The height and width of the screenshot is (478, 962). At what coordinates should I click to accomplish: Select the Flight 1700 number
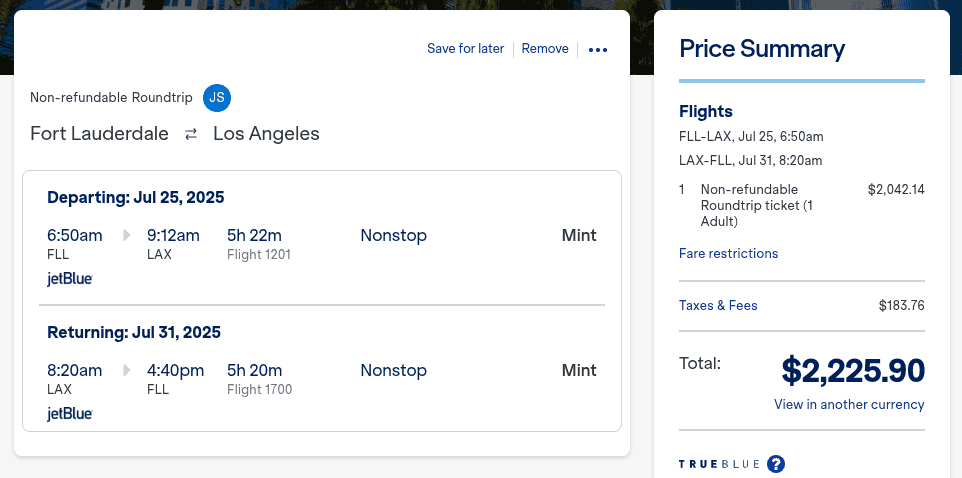[x=259, y=390]
